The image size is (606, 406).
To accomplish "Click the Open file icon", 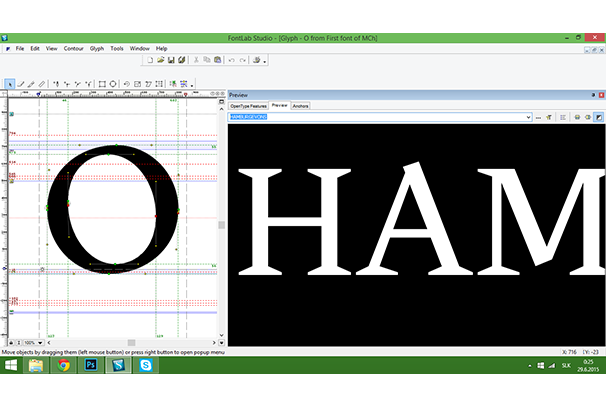I will coord(160,60).
